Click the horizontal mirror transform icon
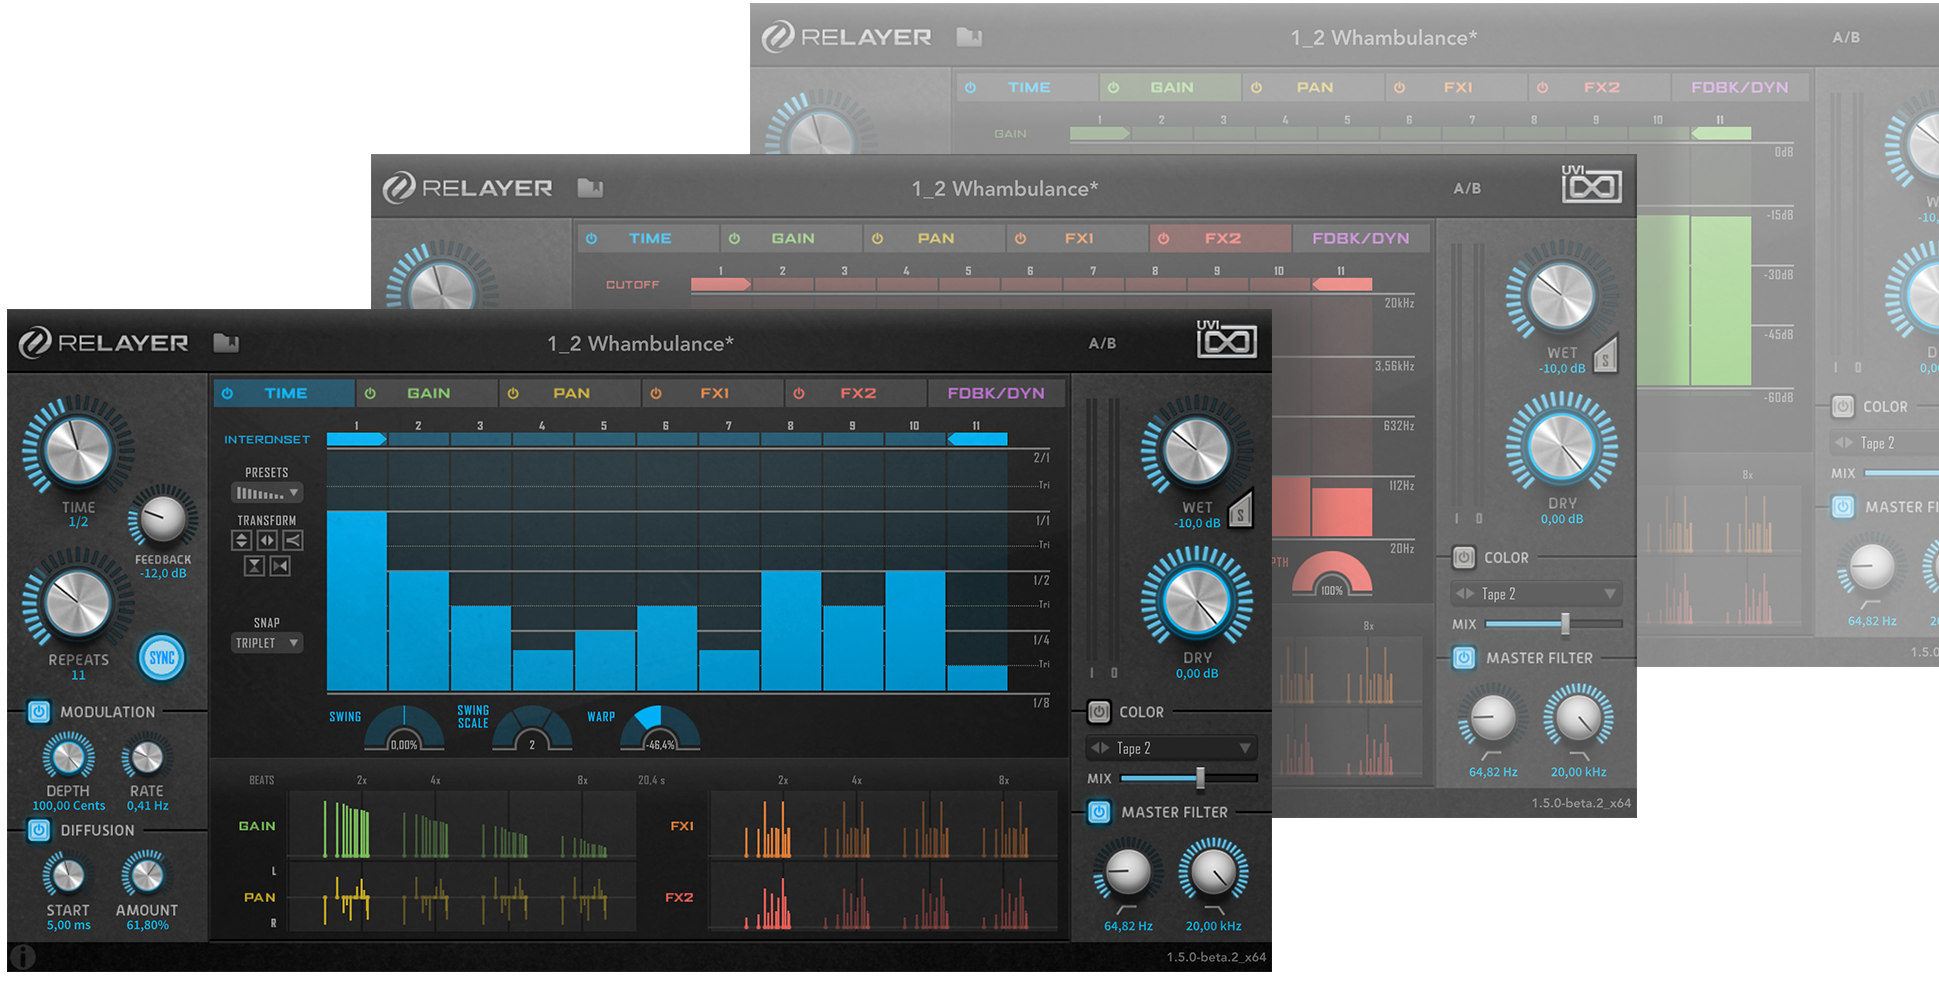The height and width of the screenshot is (986, 1939). [280, 566]
